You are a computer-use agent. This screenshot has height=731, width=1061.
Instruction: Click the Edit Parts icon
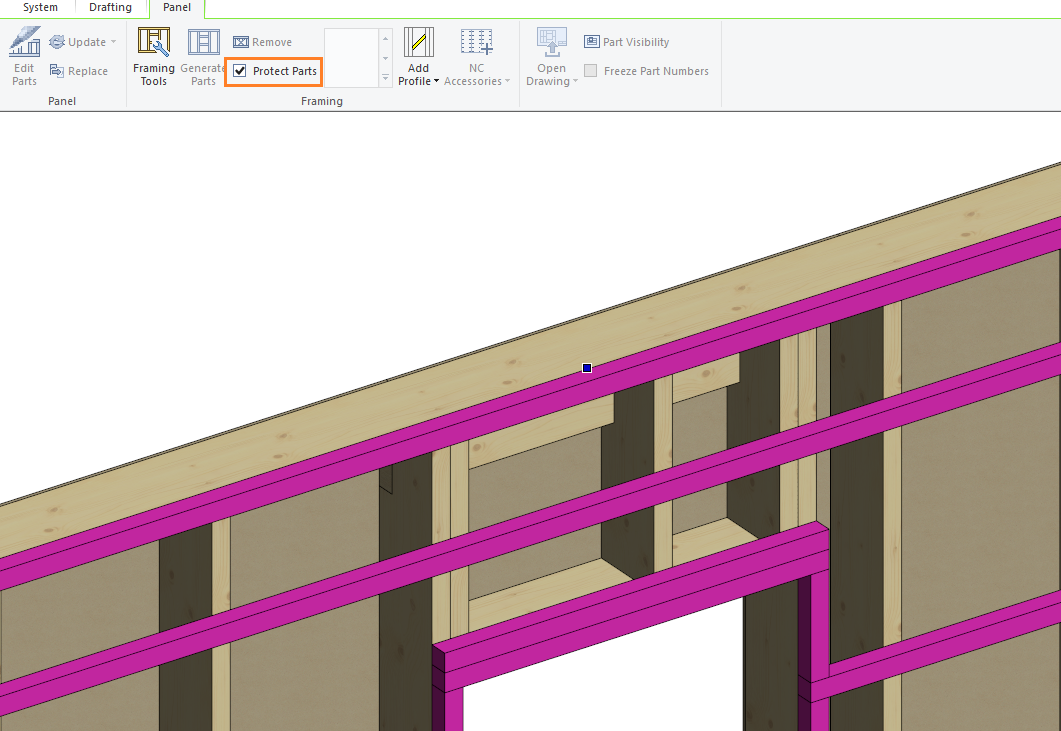click(x=25, y=44)
